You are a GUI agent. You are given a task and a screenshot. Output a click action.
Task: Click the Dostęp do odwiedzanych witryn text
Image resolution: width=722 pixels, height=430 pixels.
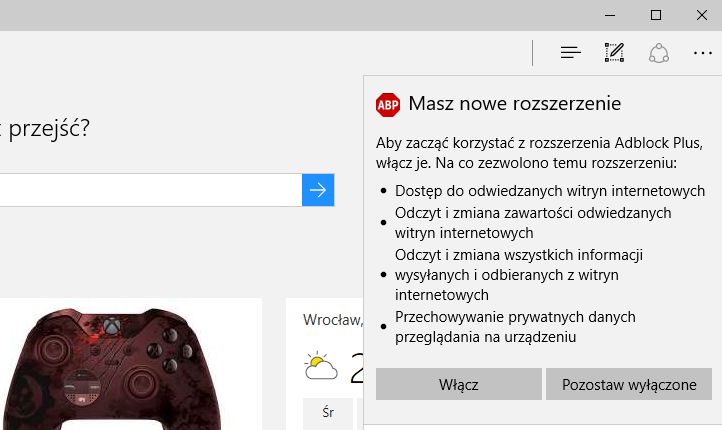550,191
